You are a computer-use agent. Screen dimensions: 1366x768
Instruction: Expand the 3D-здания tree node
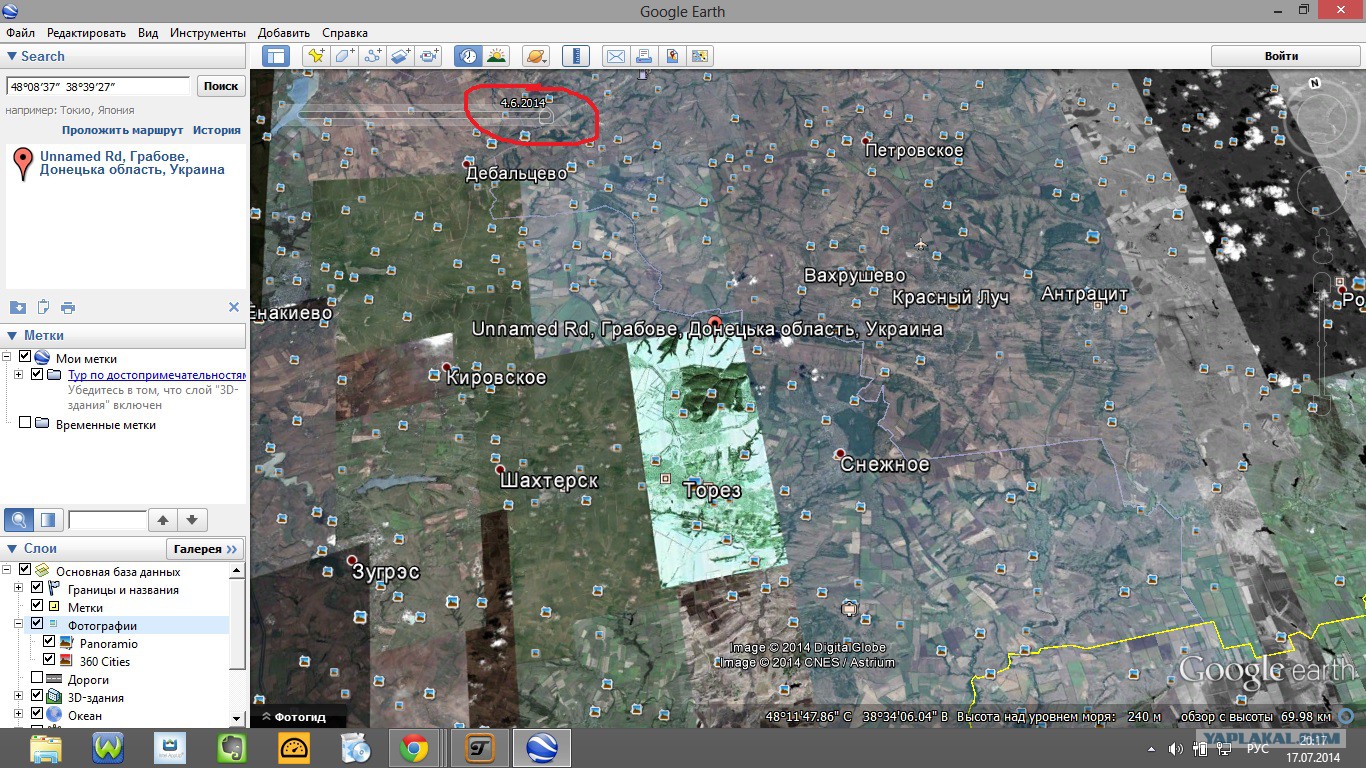click(19, 697)
